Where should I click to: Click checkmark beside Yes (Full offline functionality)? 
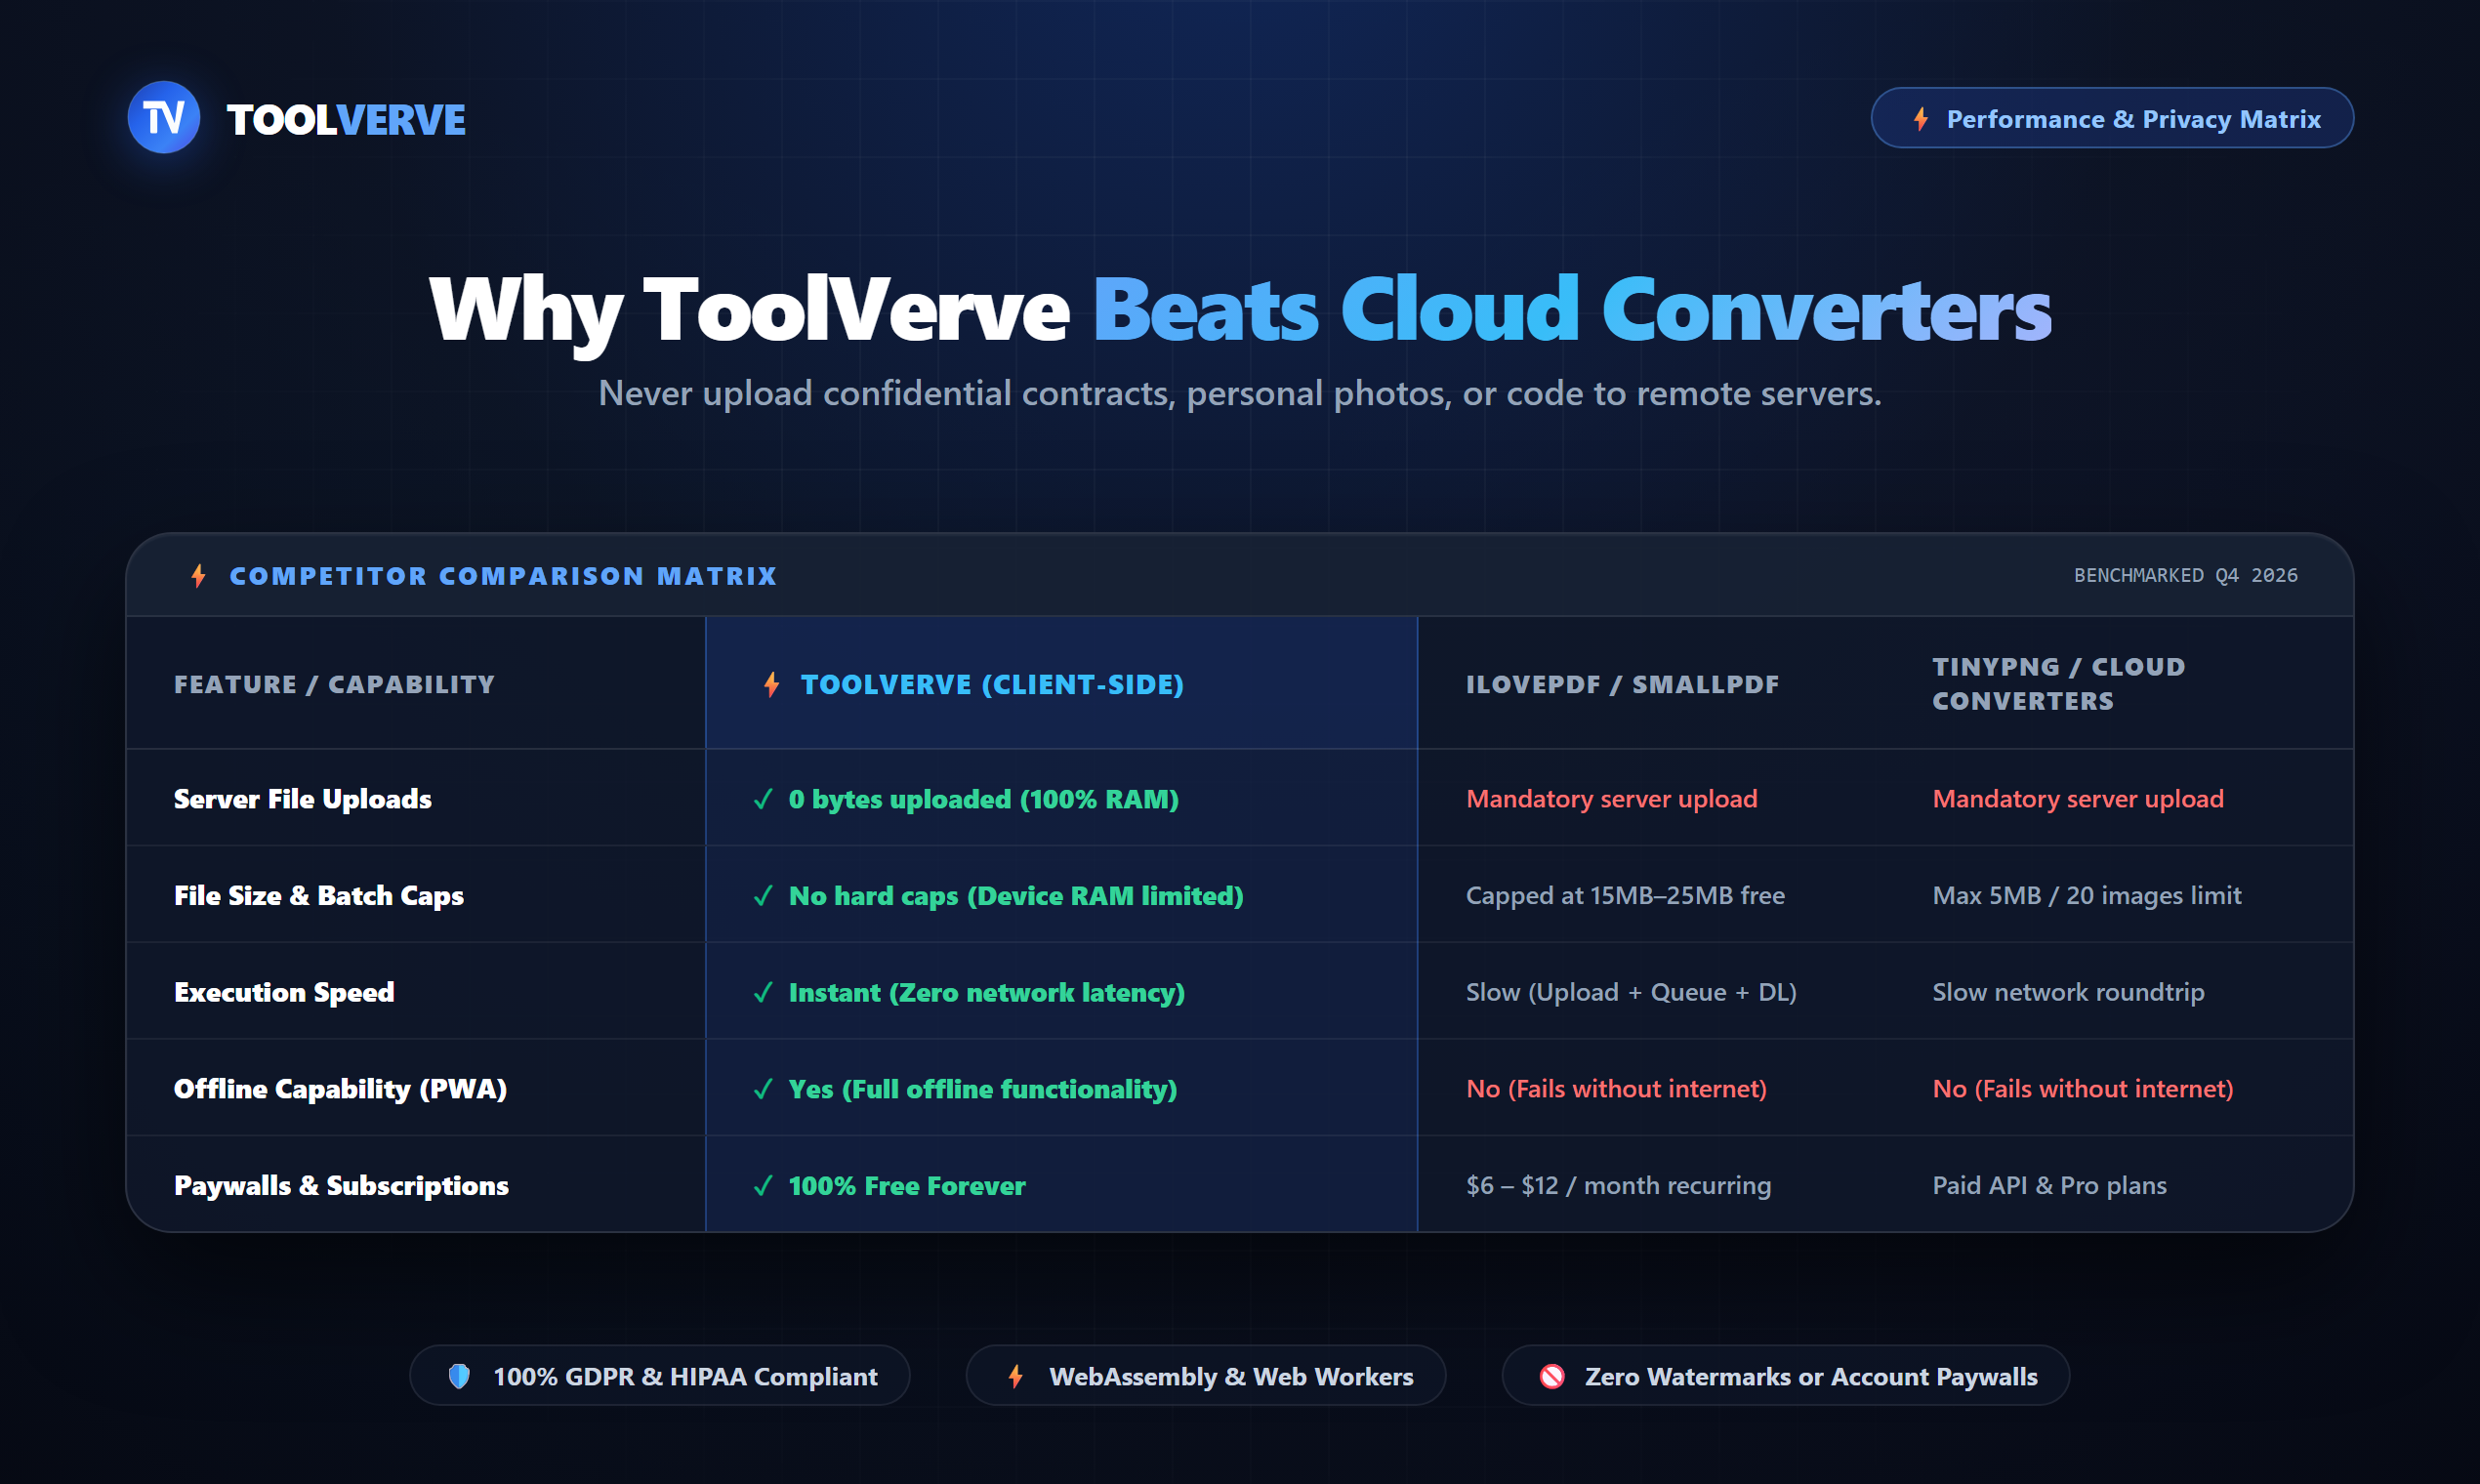point(763,1089)
